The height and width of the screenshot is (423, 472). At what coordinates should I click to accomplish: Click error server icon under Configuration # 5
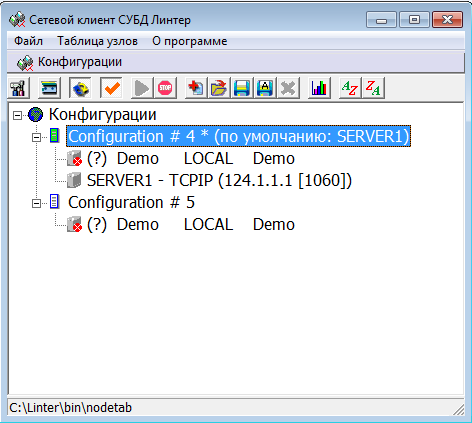74,224
